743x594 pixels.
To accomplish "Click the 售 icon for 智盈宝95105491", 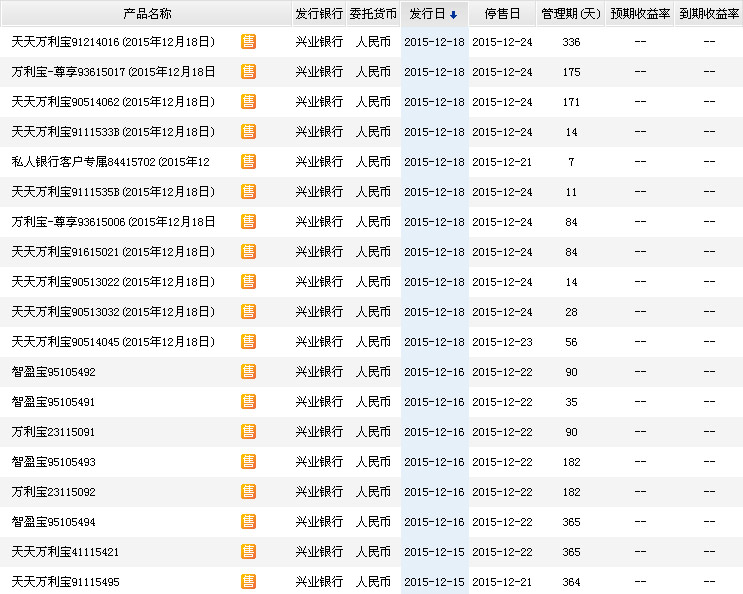I will coord(248,402).
